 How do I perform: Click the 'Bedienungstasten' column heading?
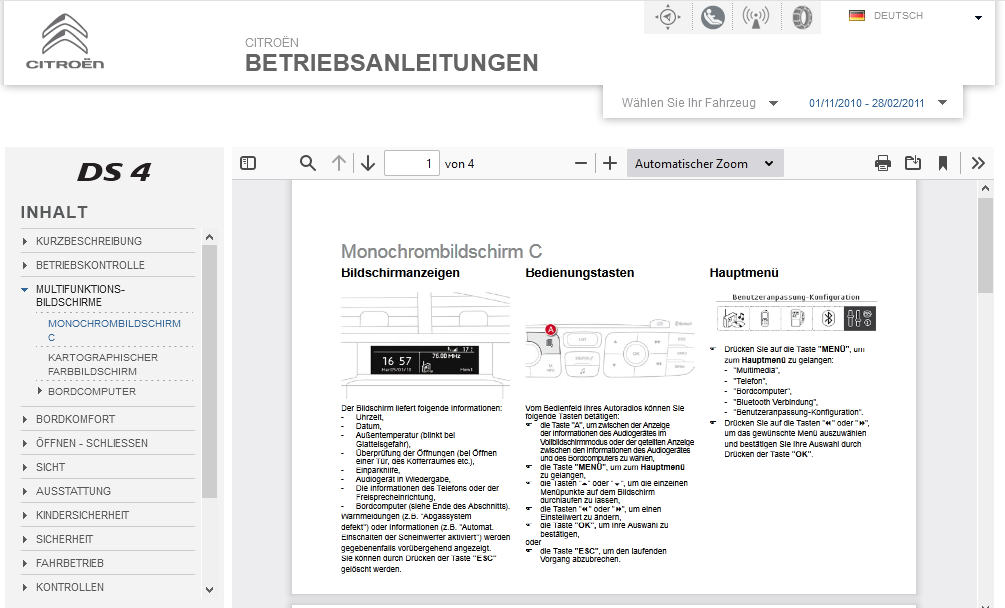(580, 273)
